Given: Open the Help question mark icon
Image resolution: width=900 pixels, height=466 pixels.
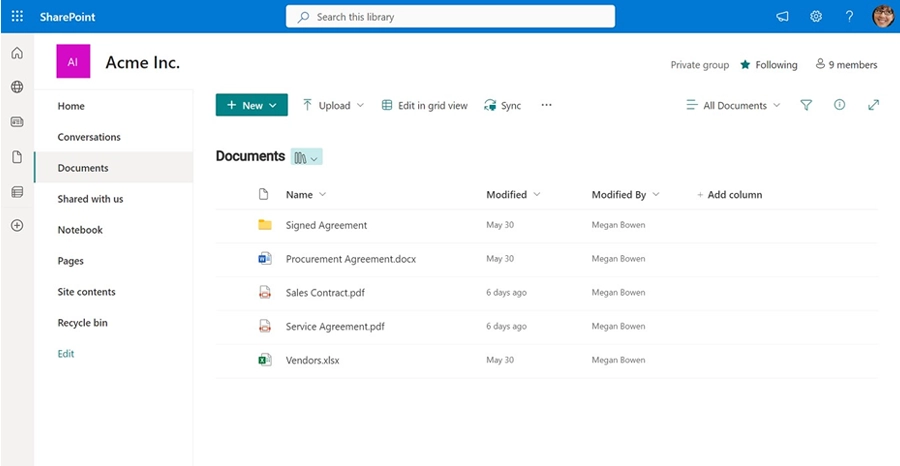Looking at the screenshot, I should click(849, 17).
